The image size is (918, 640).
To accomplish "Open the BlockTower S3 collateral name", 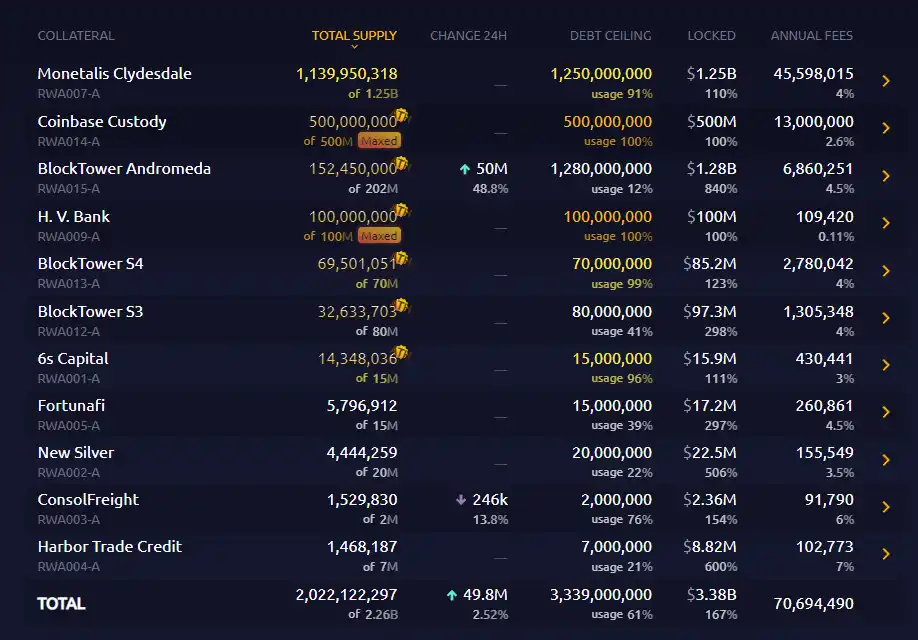I will pyautogui.click(x=91, y=312).
